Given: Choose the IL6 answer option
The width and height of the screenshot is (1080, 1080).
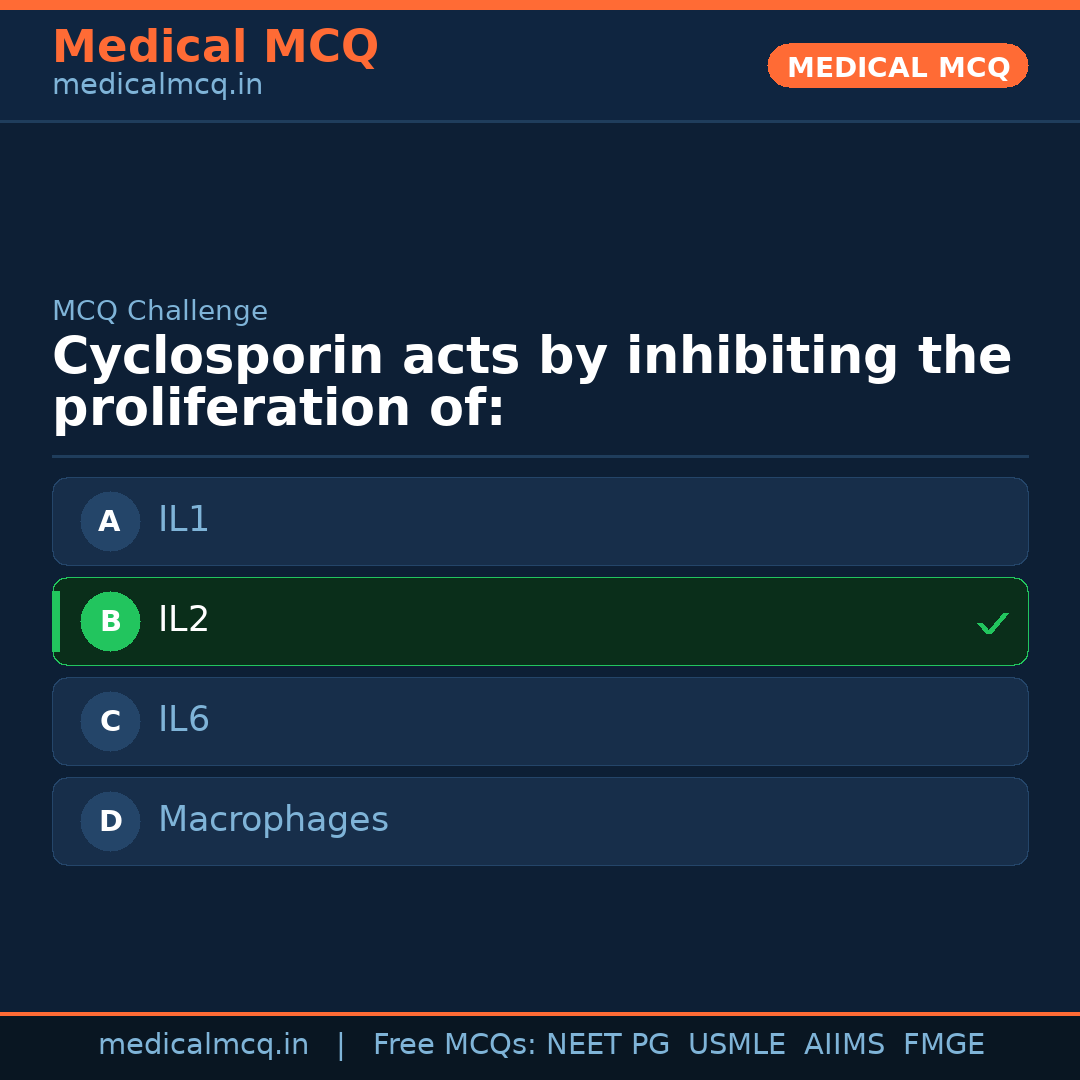Looking at the screenshot, I should 540,721.
